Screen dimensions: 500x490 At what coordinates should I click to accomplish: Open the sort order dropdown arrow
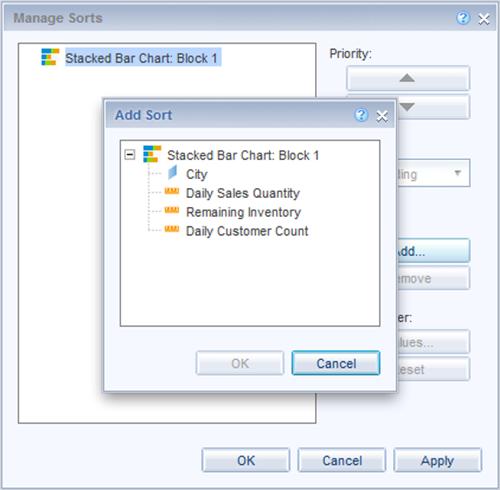458,173
